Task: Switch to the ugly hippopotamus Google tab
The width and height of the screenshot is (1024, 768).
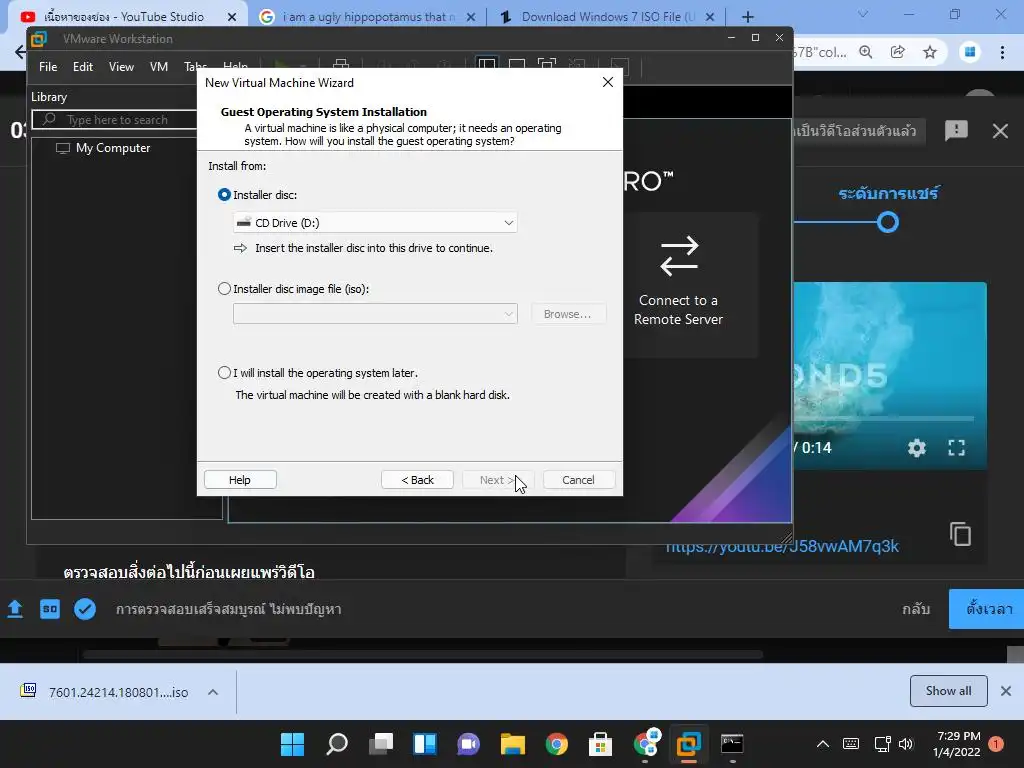Action: click(x=366, y=17)
